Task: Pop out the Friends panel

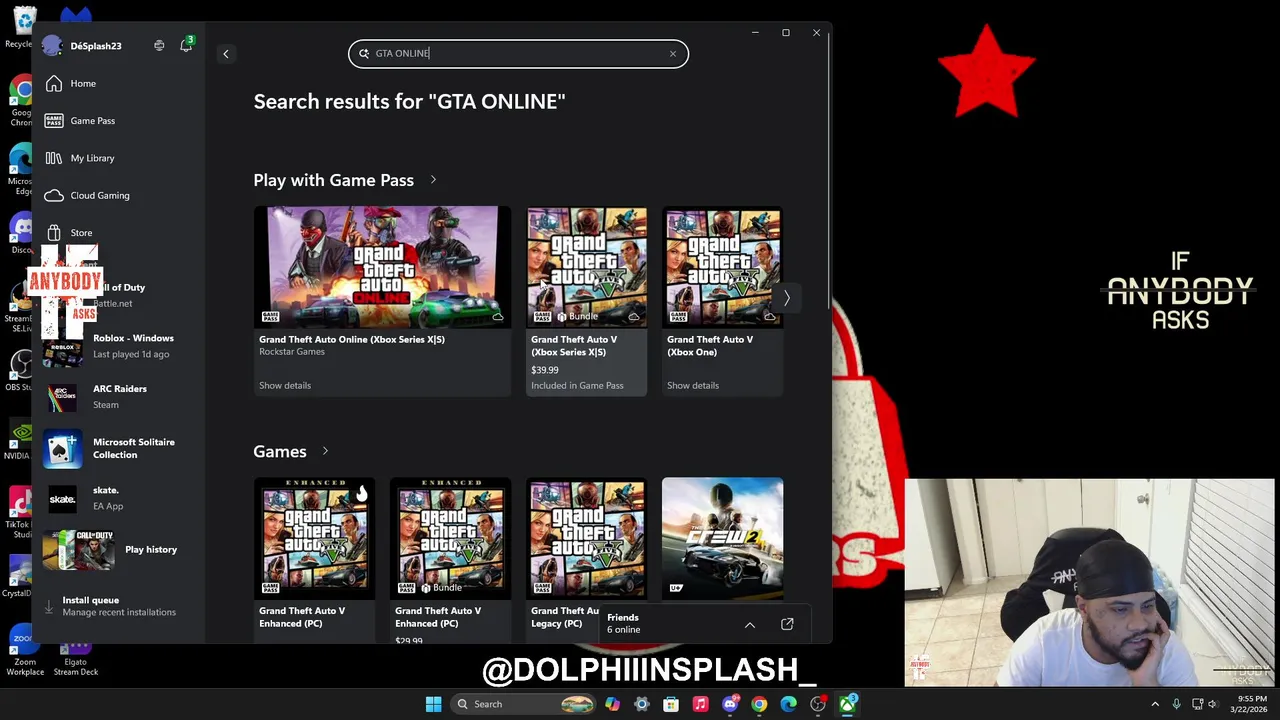Action: 787,625
